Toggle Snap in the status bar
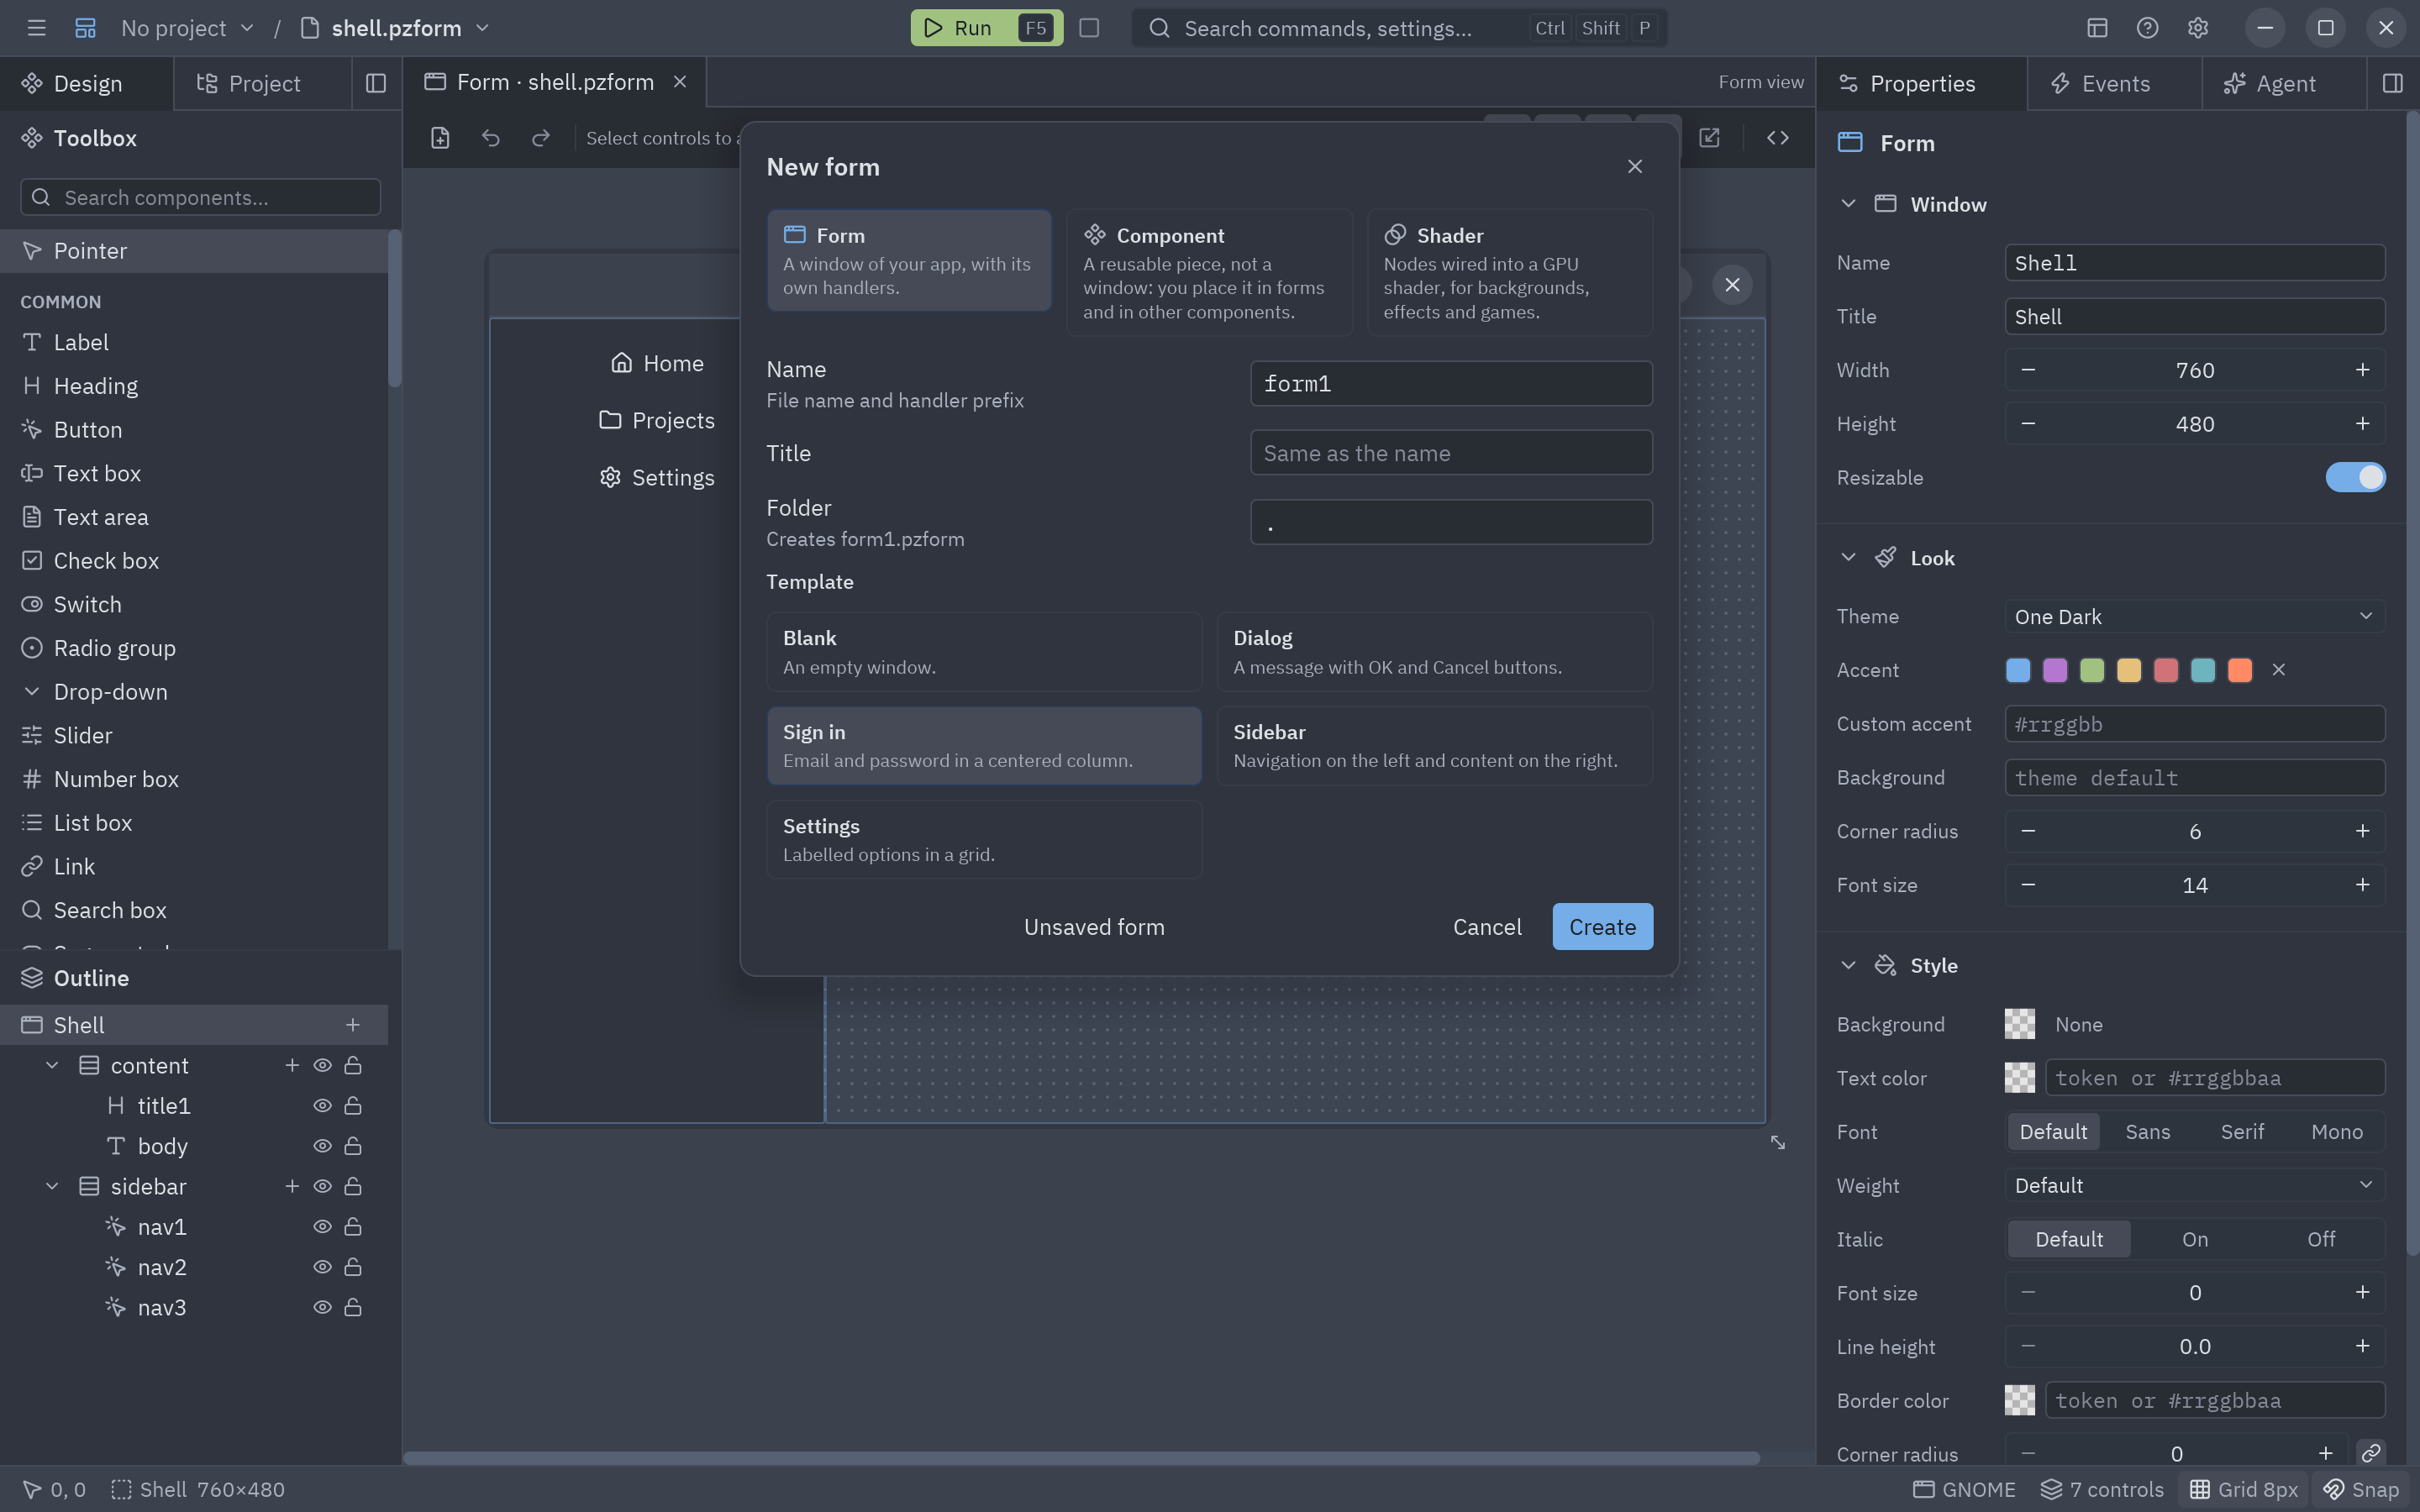Screen dimensions: 2420x1512 tap(2362, 1489)
